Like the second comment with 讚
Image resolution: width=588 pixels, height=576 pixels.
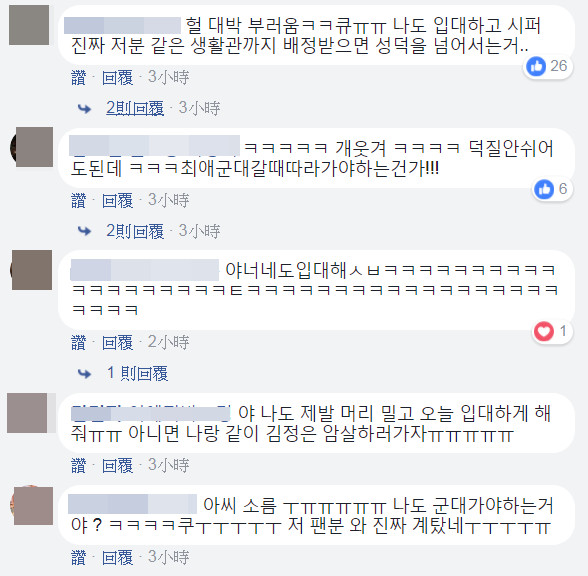tap(78, 200)
